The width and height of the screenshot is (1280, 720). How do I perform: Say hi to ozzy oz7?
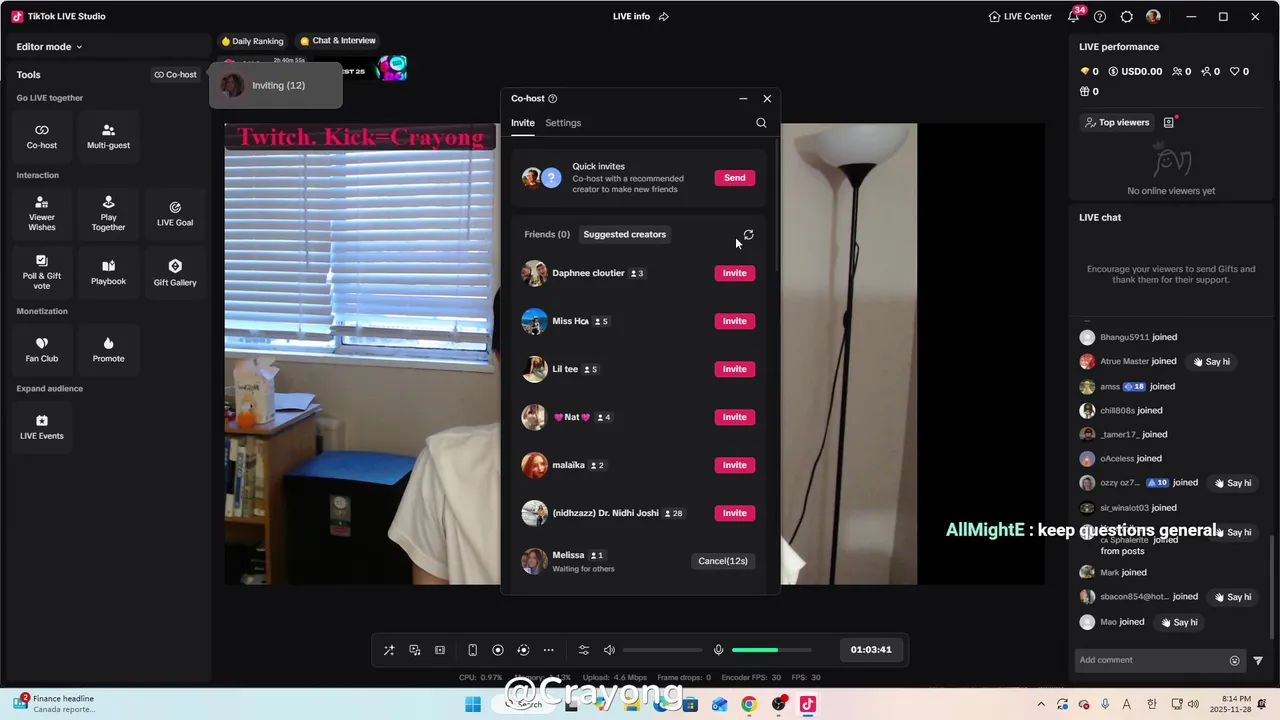(1233, 483)
